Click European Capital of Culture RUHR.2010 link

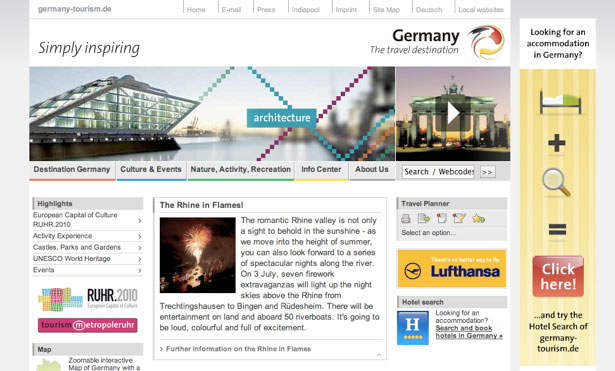75,220
